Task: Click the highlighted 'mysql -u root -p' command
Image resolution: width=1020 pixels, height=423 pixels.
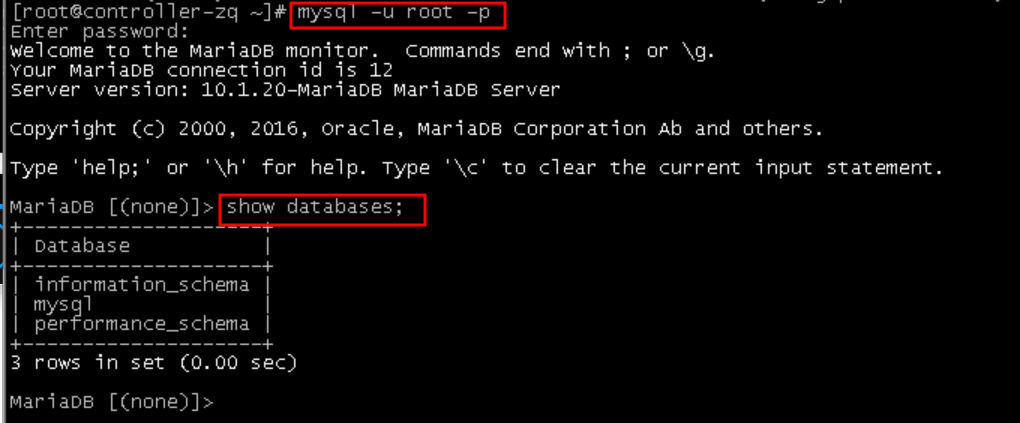Action: tap(394, 13)
